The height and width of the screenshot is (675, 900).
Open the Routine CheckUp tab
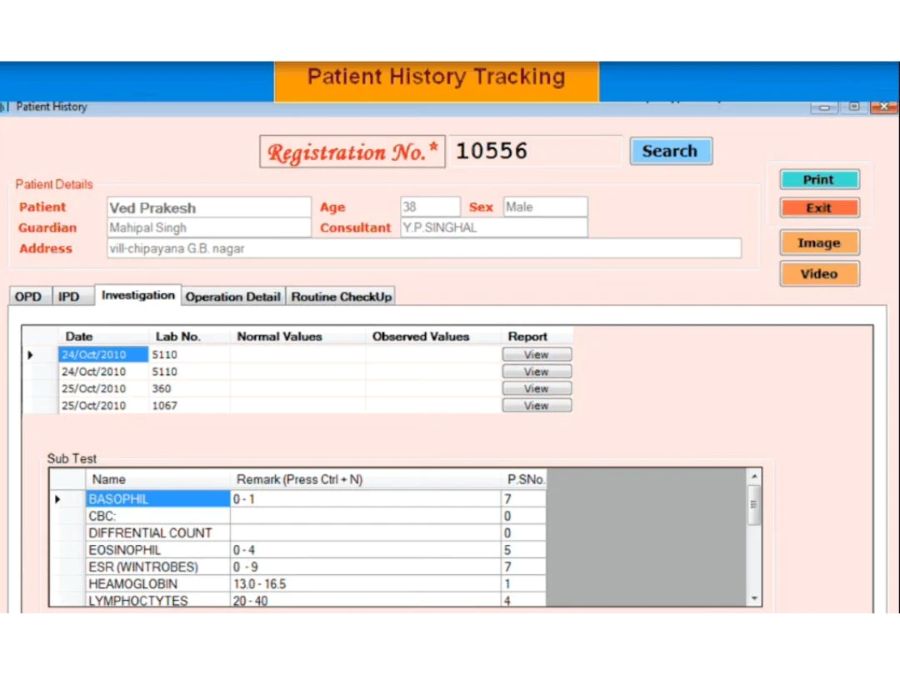click(x=341, y=297)
